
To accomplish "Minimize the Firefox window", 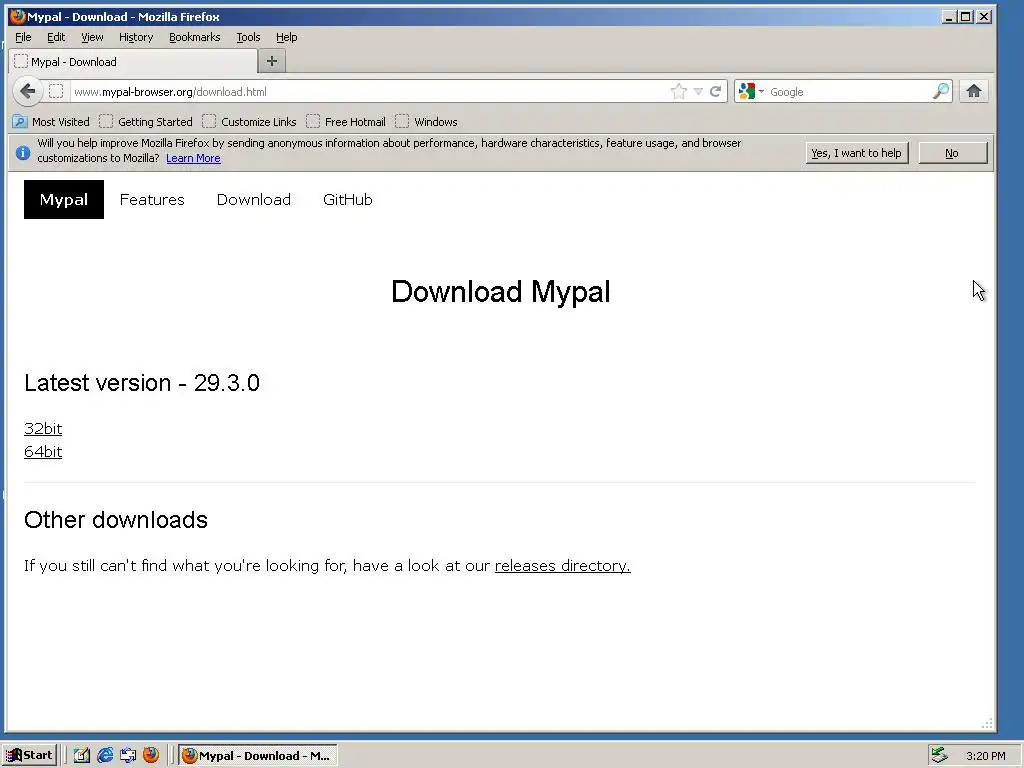I will 950,17.
